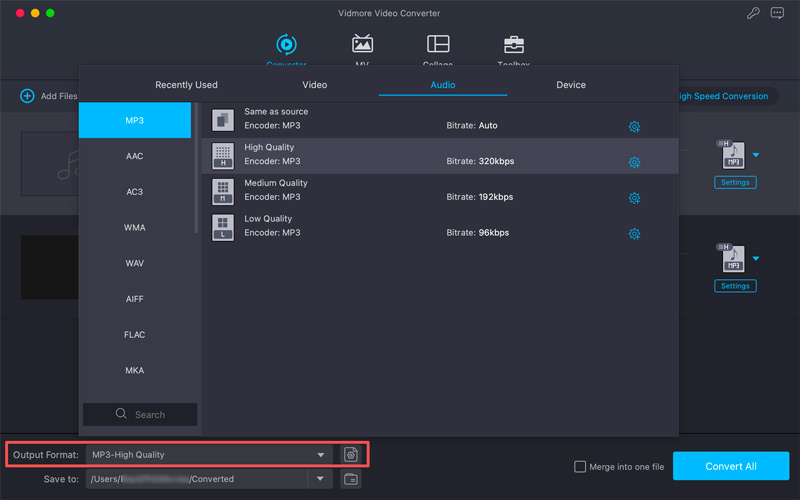Screen dimensions: 800x500
Task: Click the first file's MP3 format icon
Action: [733, 155]
